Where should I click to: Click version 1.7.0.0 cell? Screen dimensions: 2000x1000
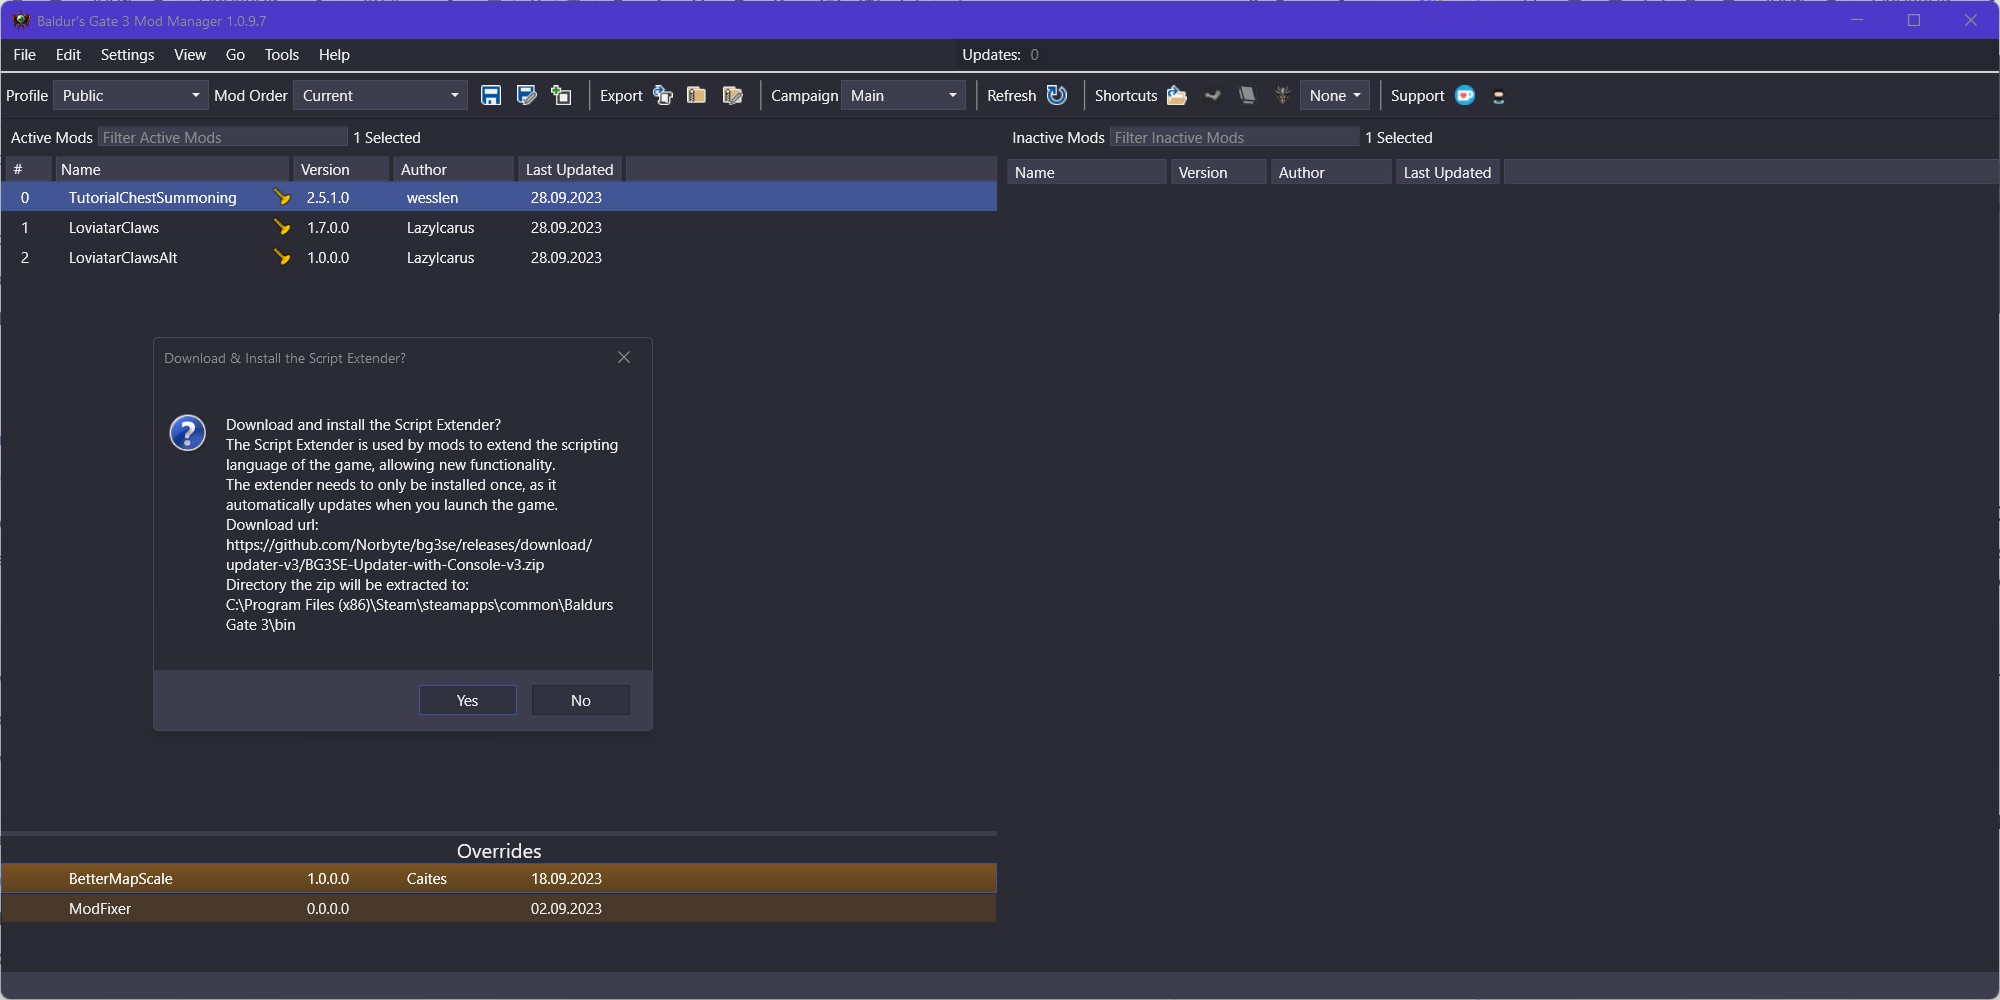[328, 228]
